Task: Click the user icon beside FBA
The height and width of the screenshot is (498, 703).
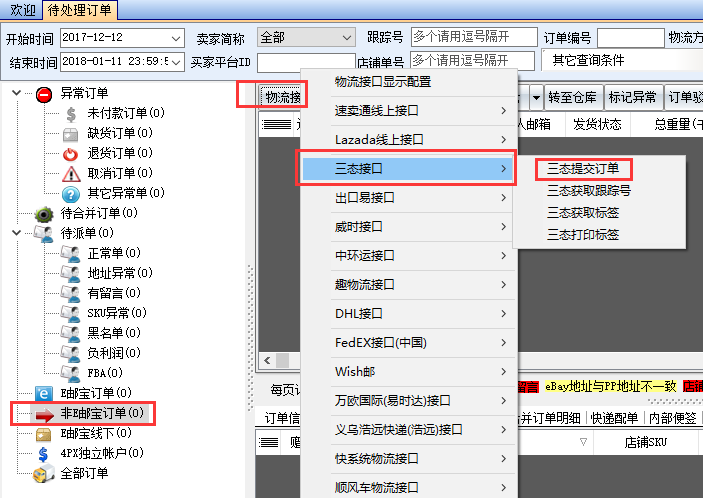Action: tap(70, 373)
